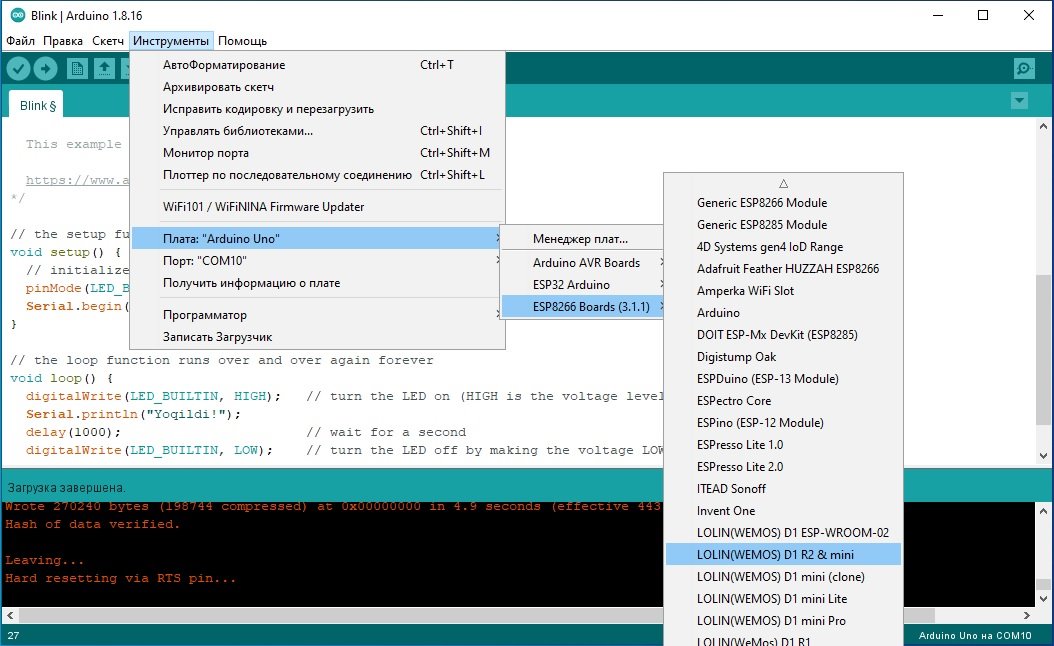Click Менеджер плат... entry
Screen dimensions: 1054x646
580,239
